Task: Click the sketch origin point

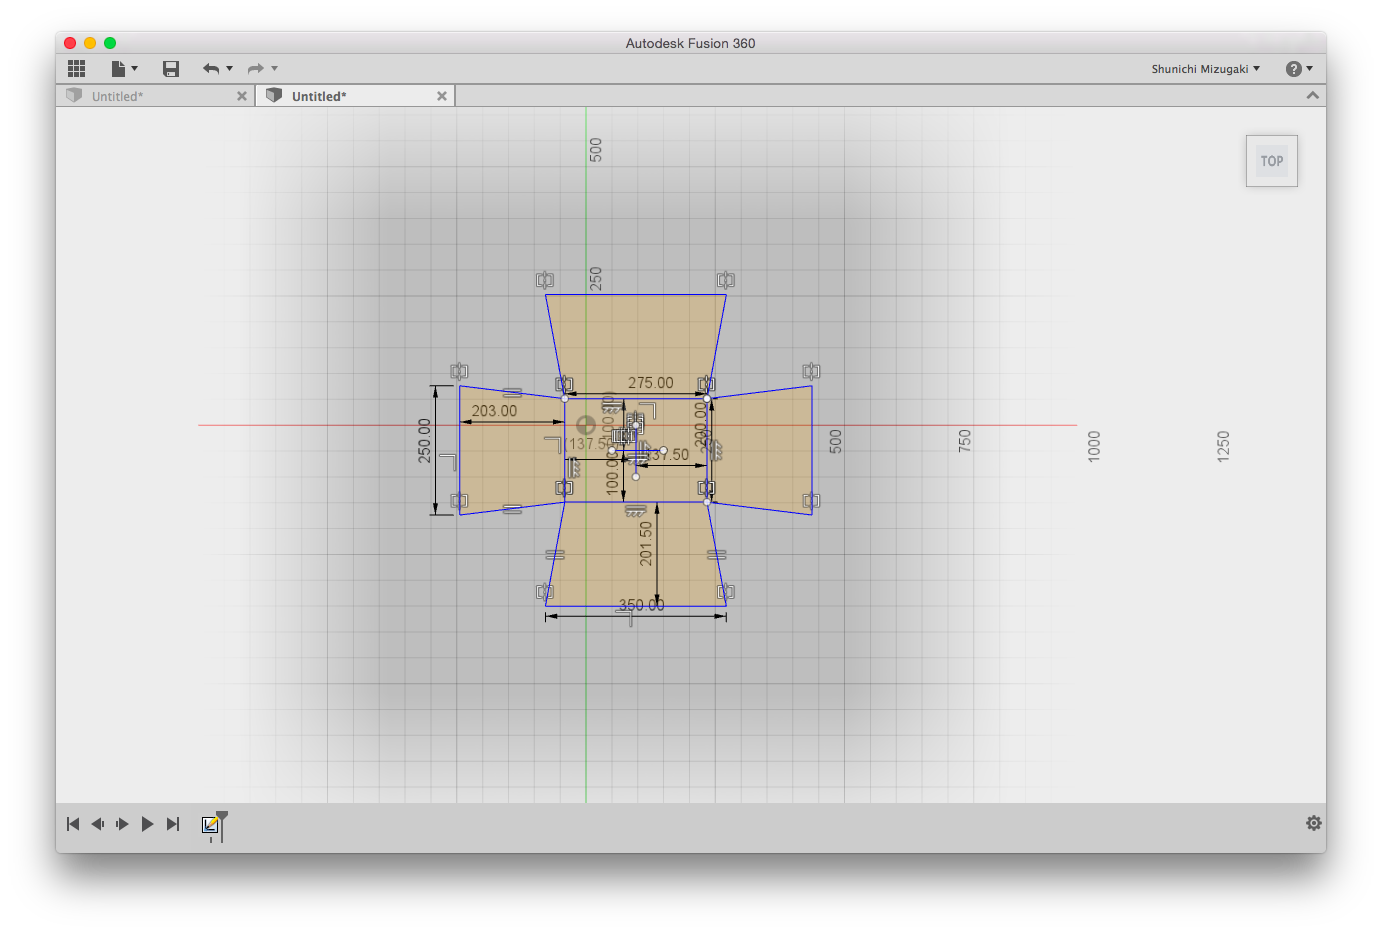Action: pos(586,425)
